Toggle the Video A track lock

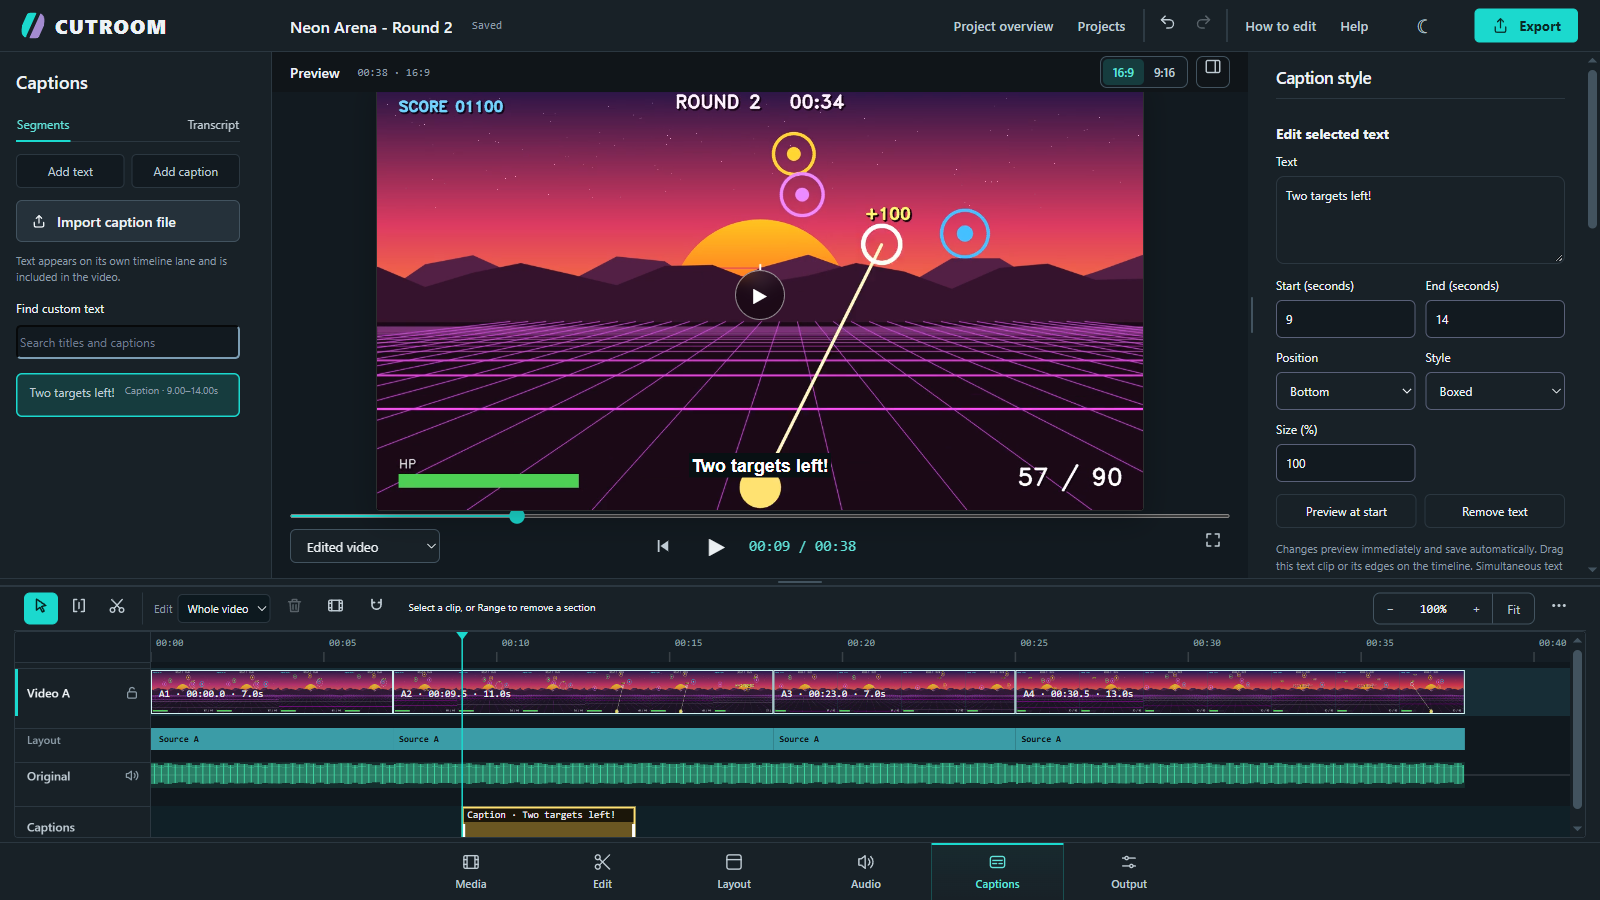click(x=132, y=693)
